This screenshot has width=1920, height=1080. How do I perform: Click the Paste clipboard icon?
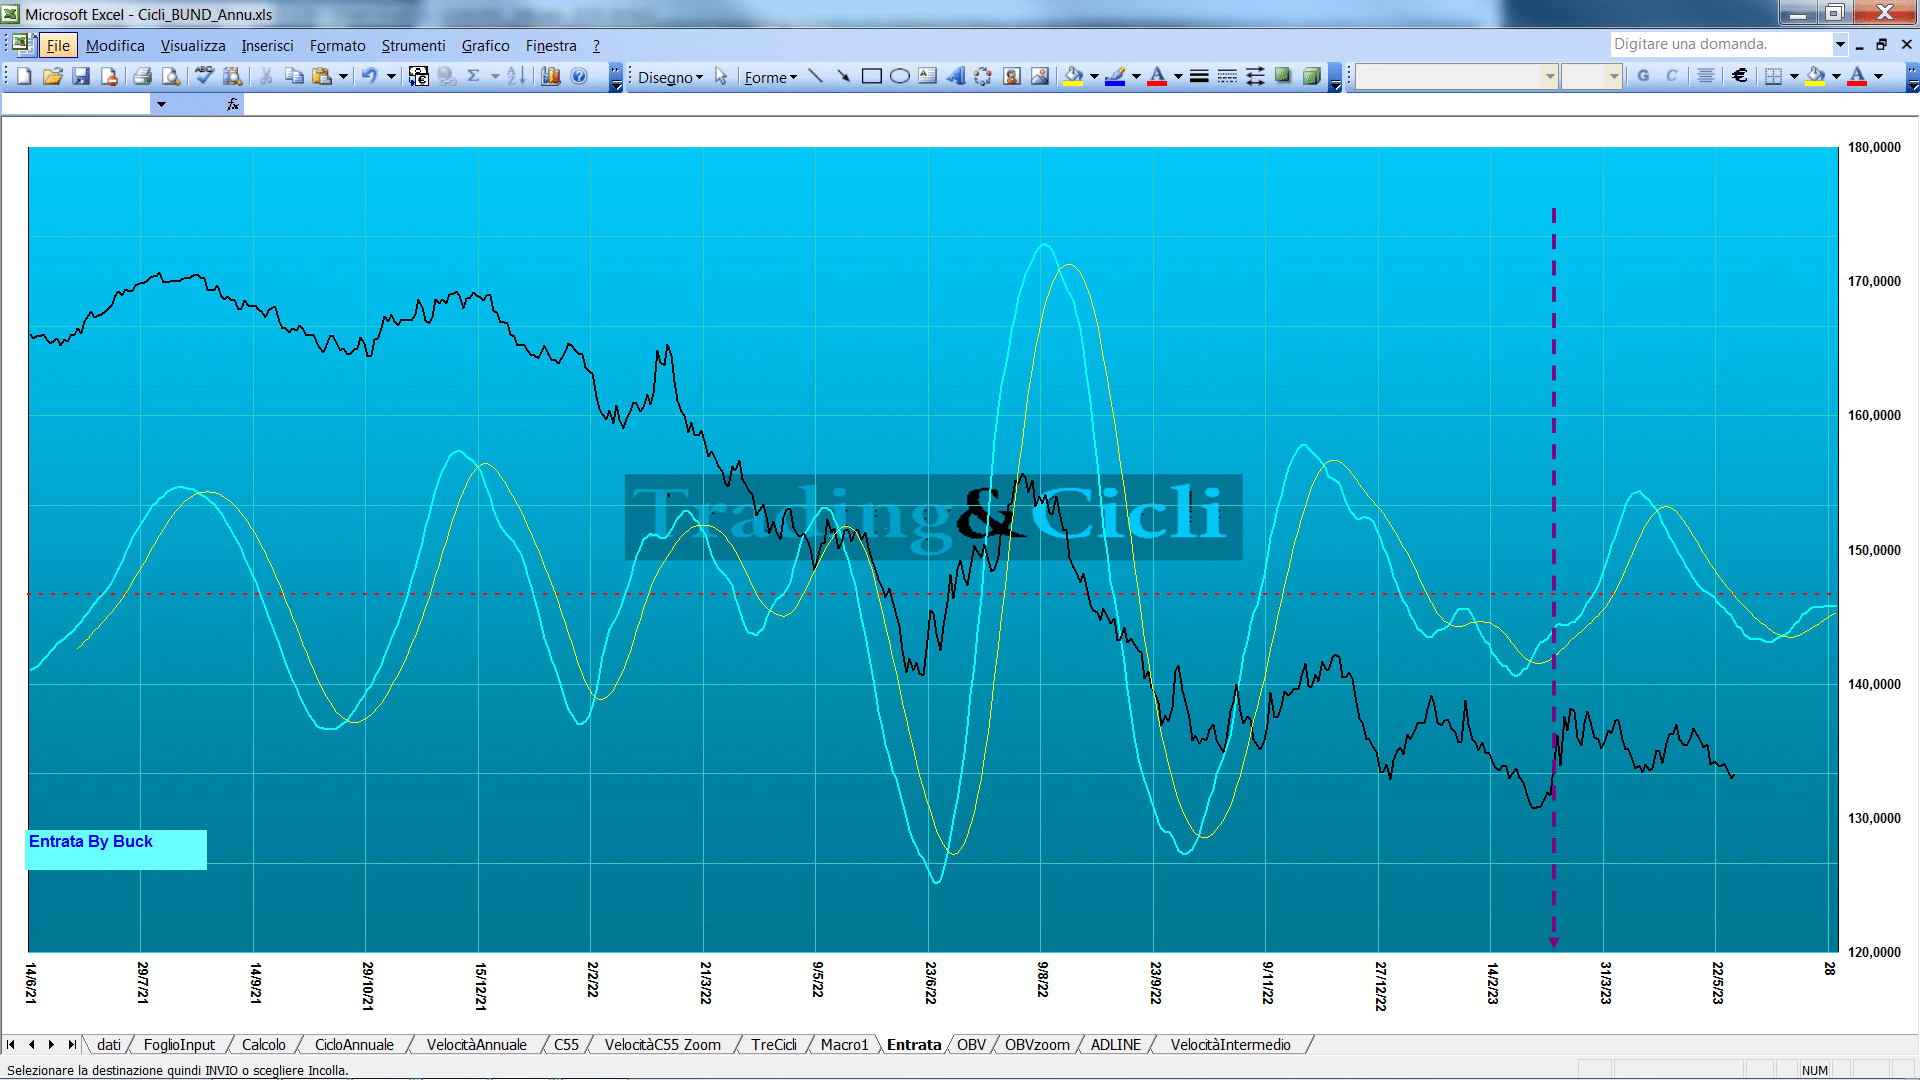point(321,76)
